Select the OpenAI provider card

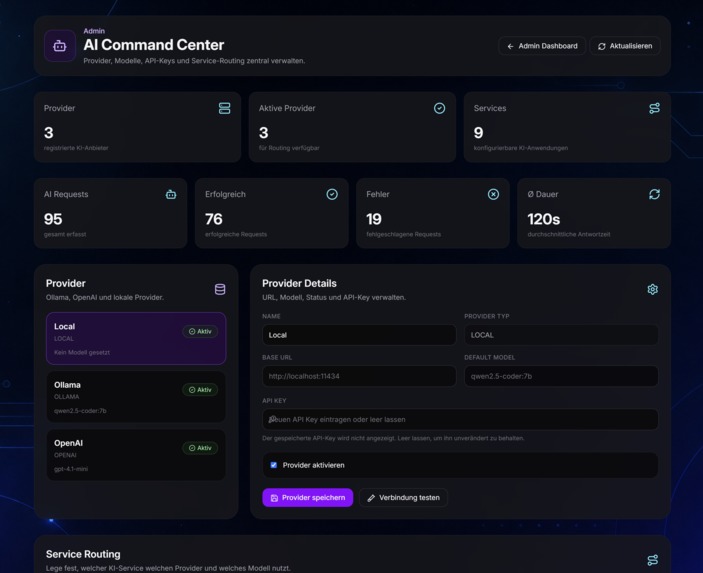point(136,455)
